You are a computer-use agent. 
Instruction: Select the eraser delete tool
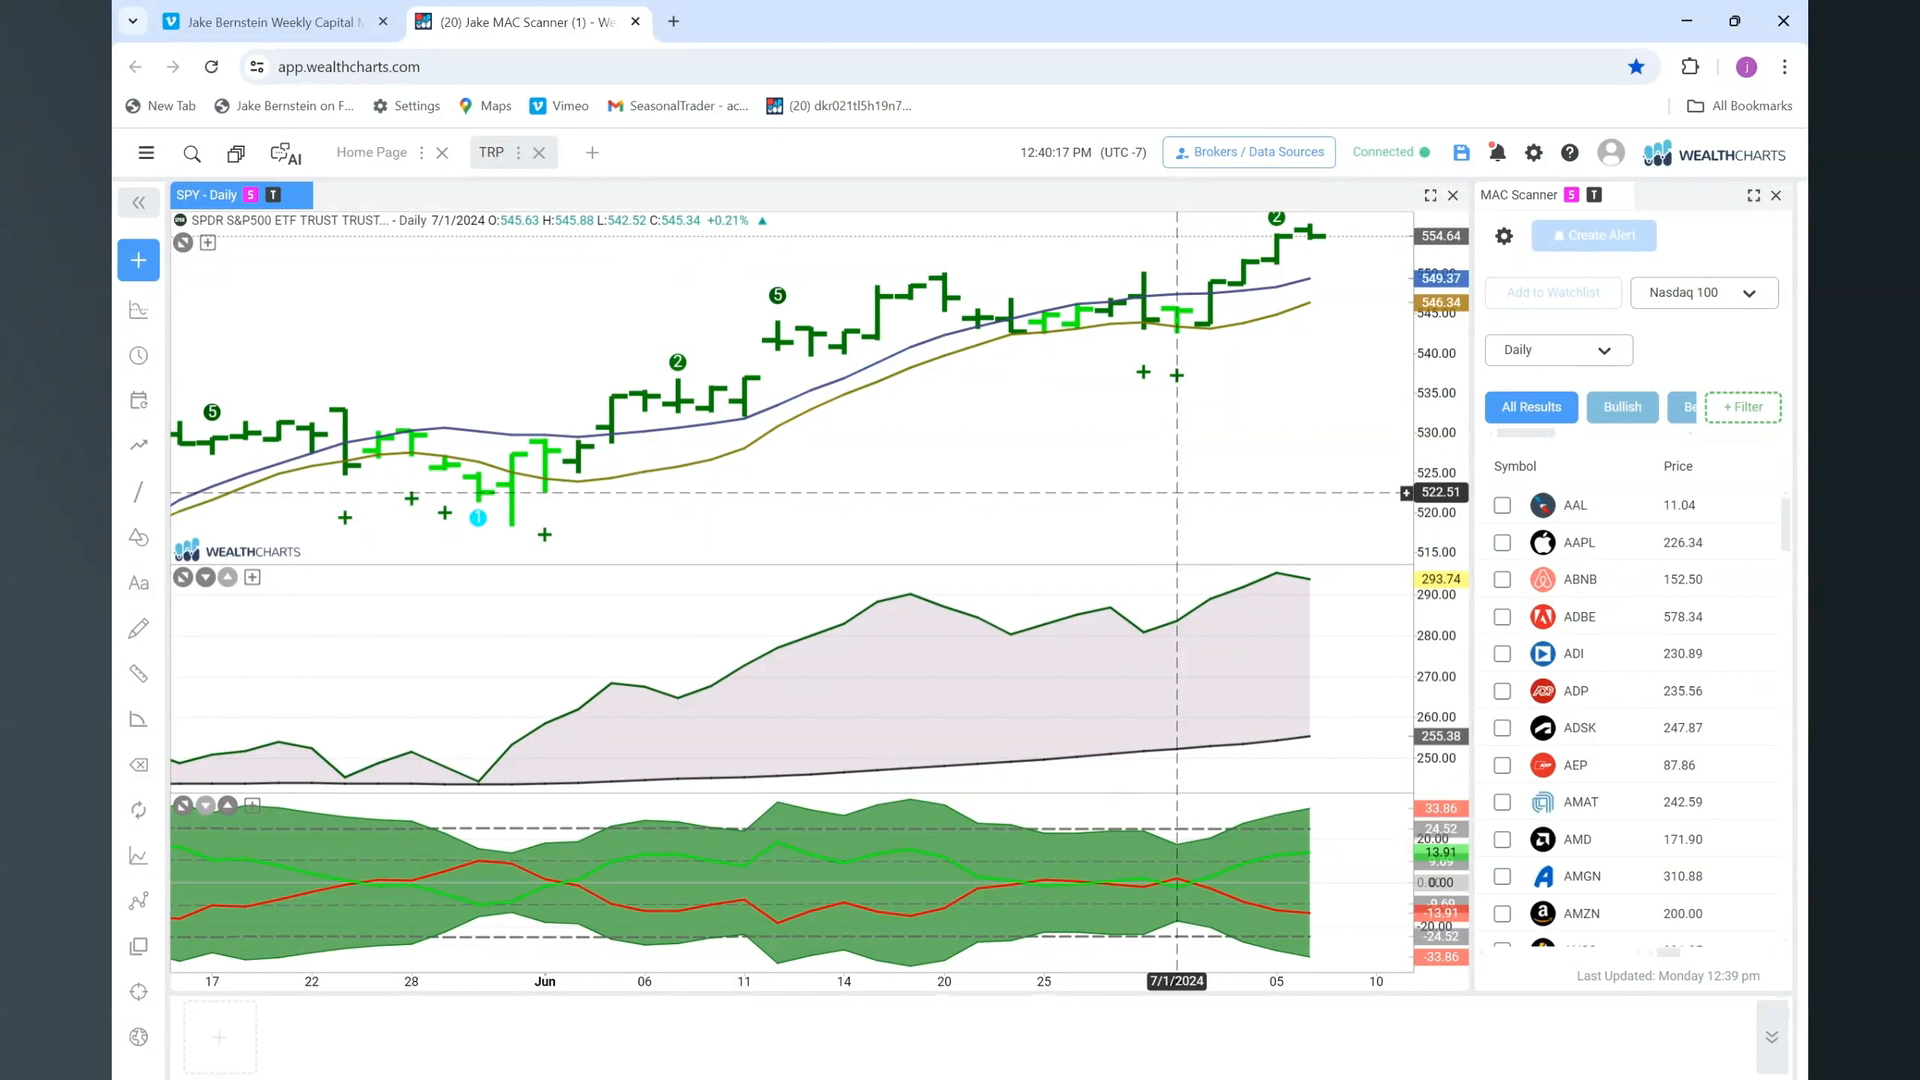(x=139, y=765)
